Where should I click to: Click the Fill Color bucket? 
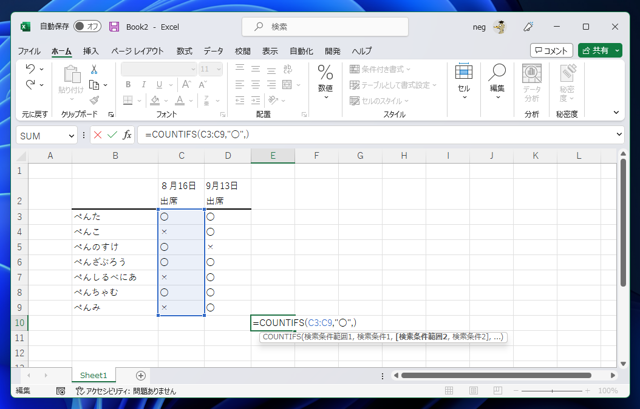(155, 100)
